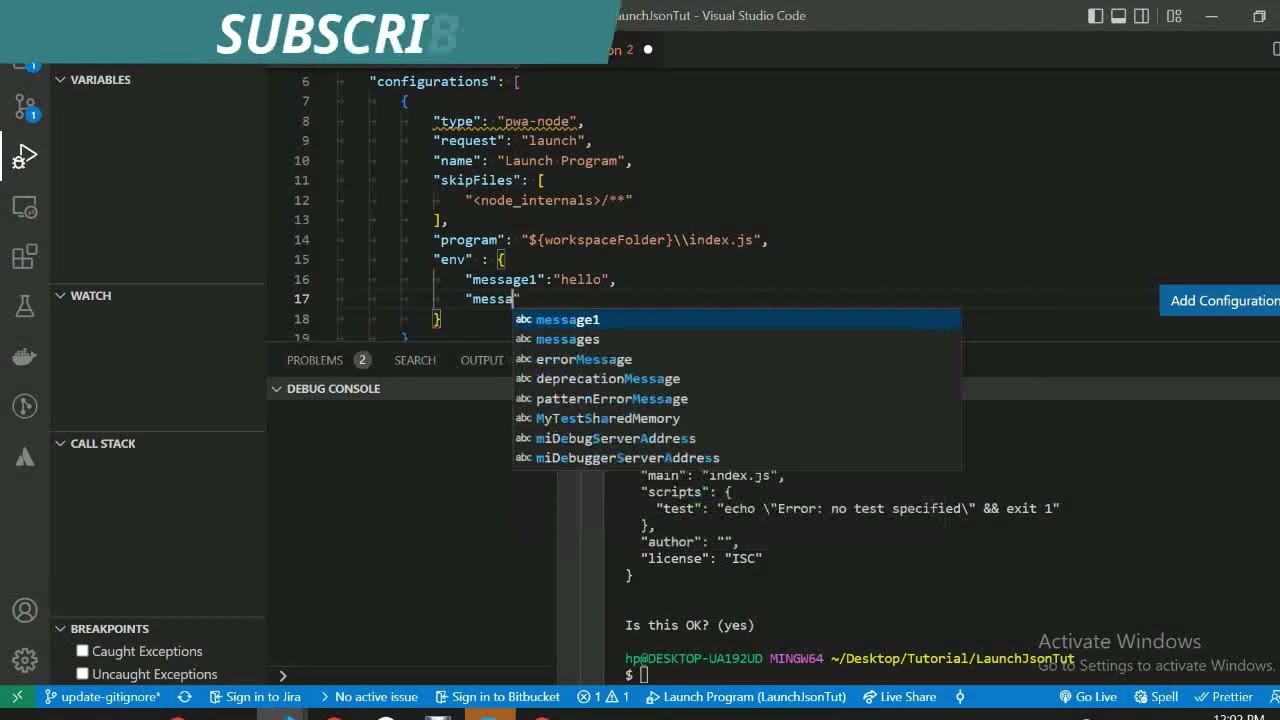Open Customize Layout icon
This screenshot has width=1280, height=720.
[x=1174, y=16]
